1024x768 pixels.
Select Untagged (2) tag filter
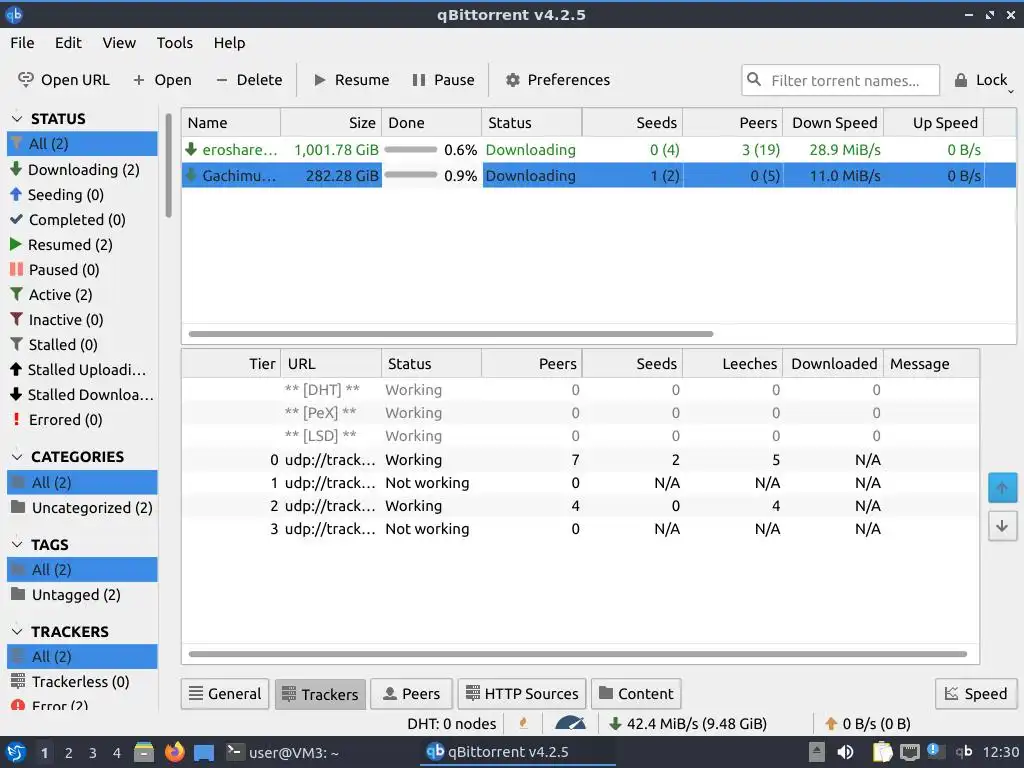tap(82, 594)
